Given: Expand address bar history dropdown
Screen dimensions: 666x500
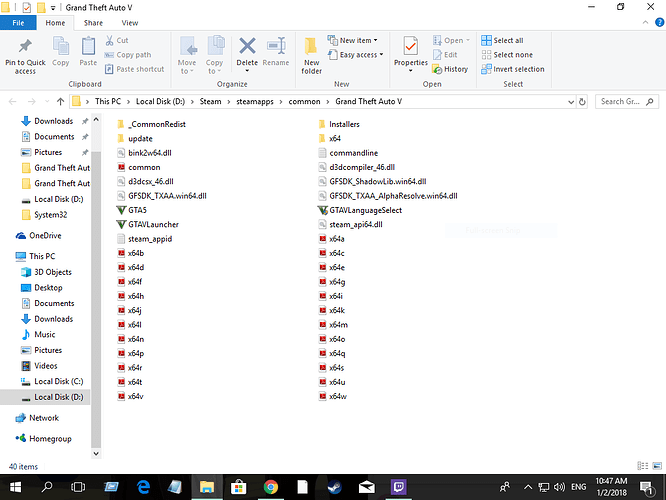Looking at the screenshot, I should [x=571, y=102].
